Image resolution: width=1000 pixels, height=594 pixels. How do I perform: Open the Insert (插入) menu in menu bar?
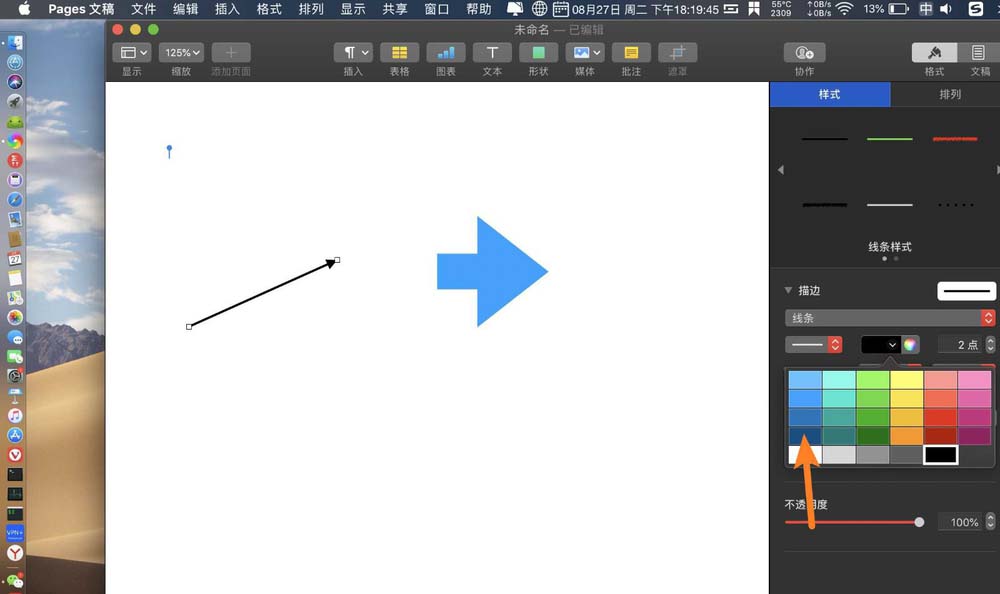click(227, 9)
